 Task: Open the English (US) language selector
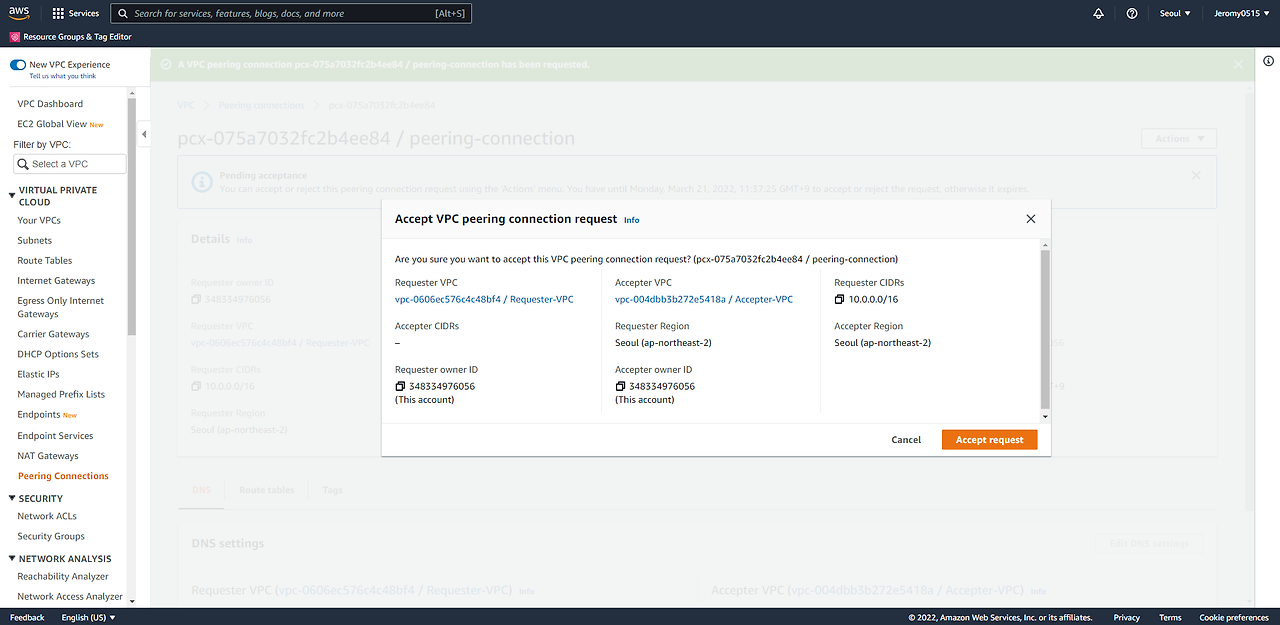88,617
